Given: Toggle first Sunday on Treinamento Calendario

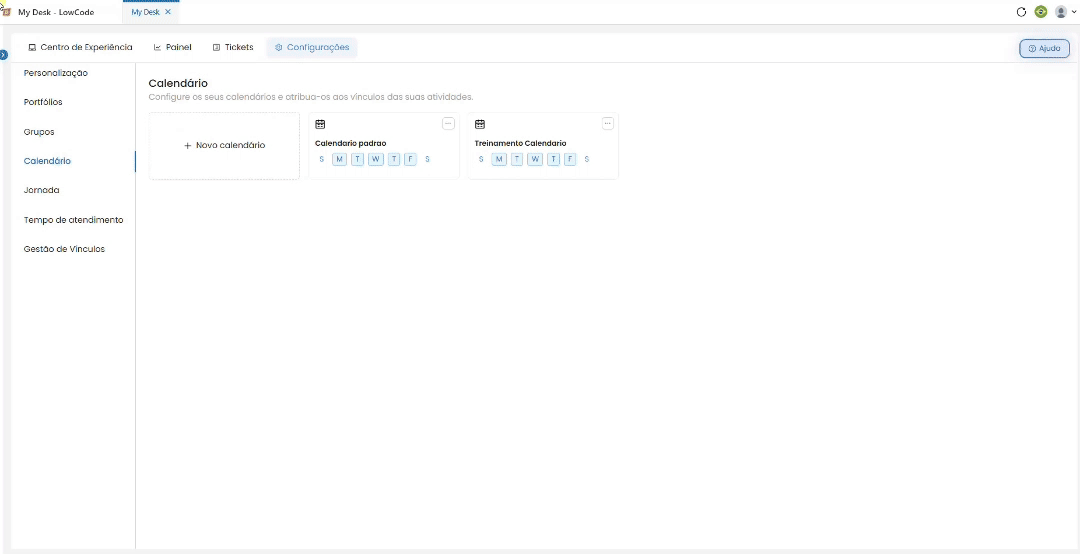Looking at the screenshot, I should 481,159.
